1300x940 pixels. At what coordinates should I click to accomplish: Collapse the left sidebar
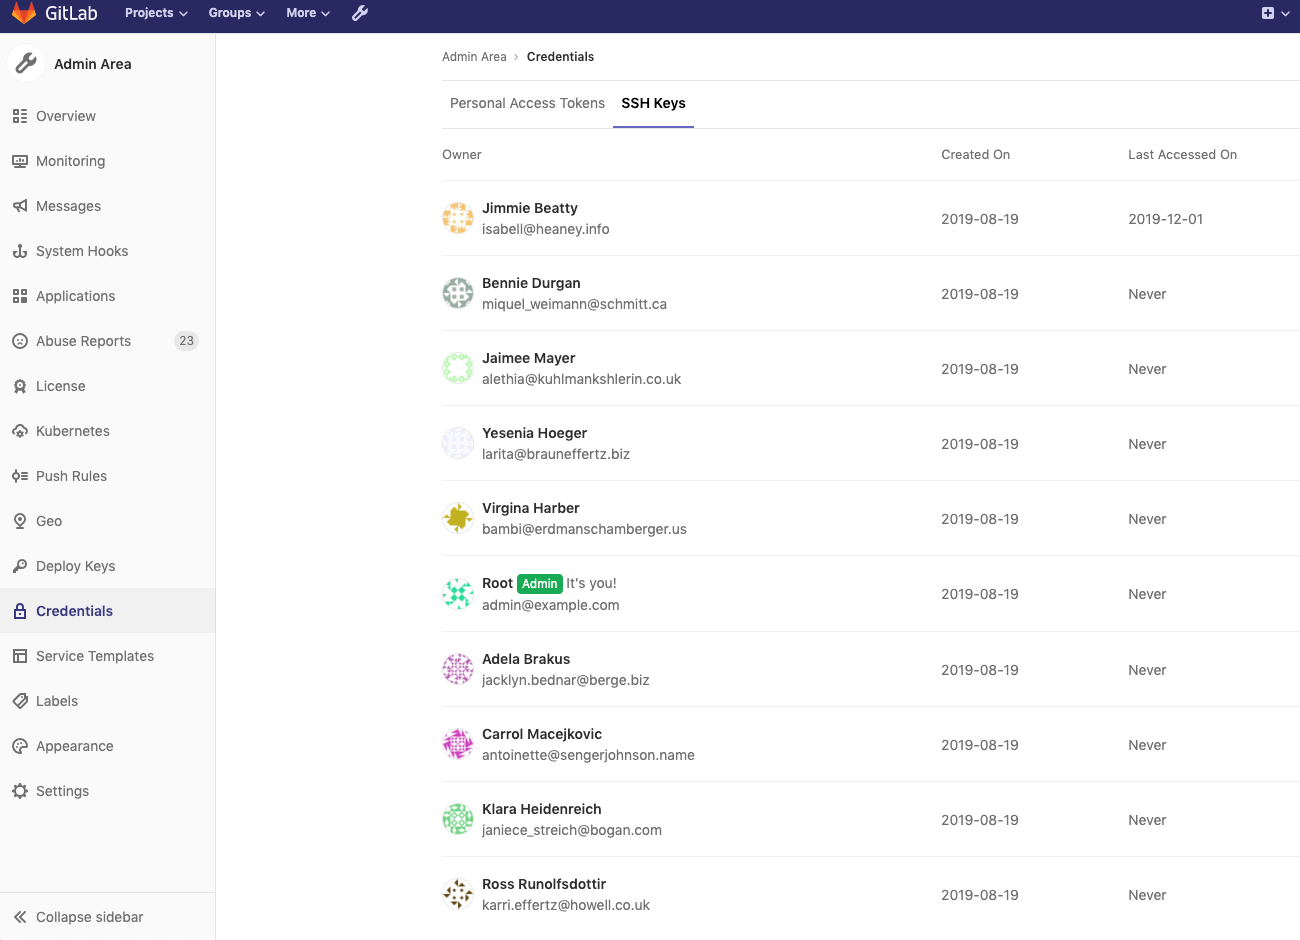click(89, 916)
